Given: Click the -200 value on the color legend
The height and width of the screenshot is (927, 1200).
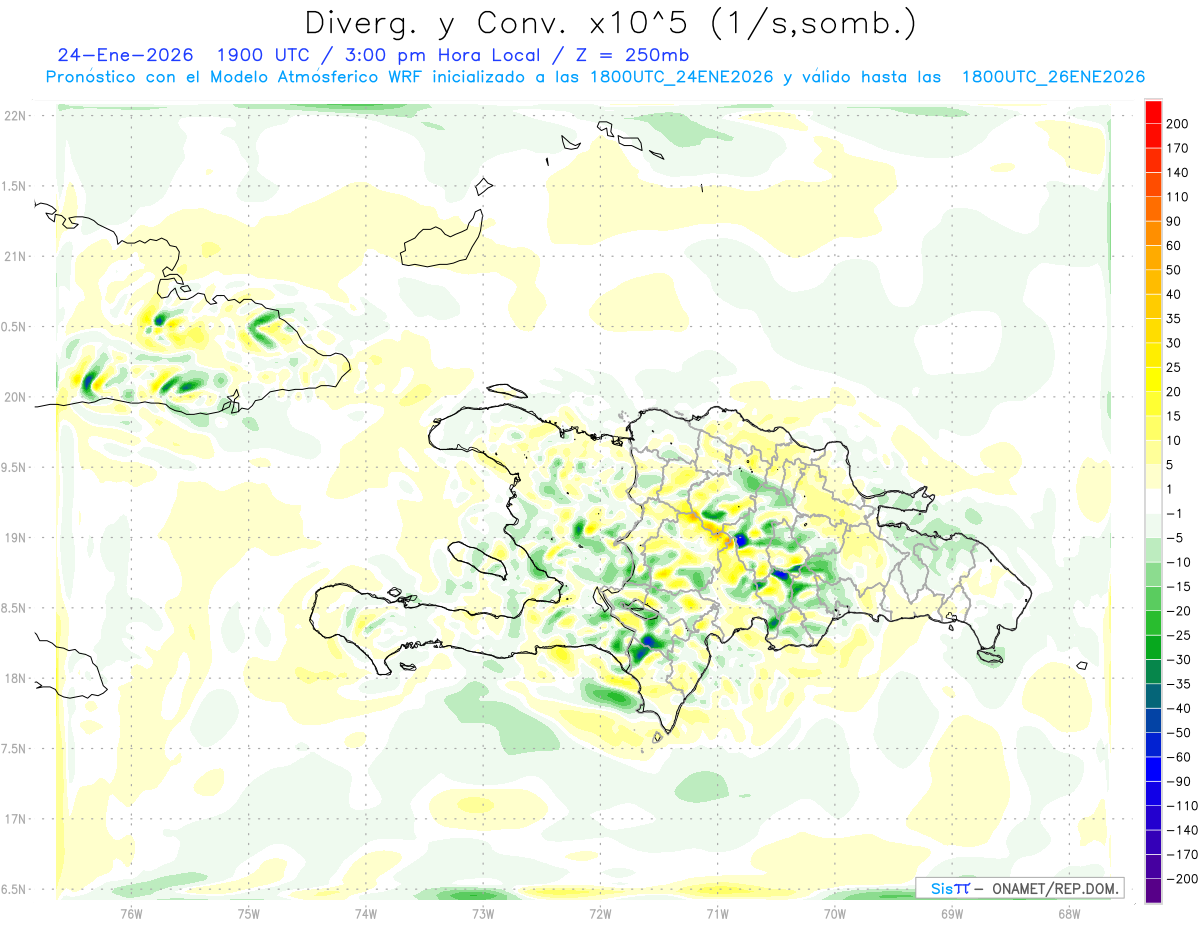Looking at the screenshot, I should (x=1180, y=879).
